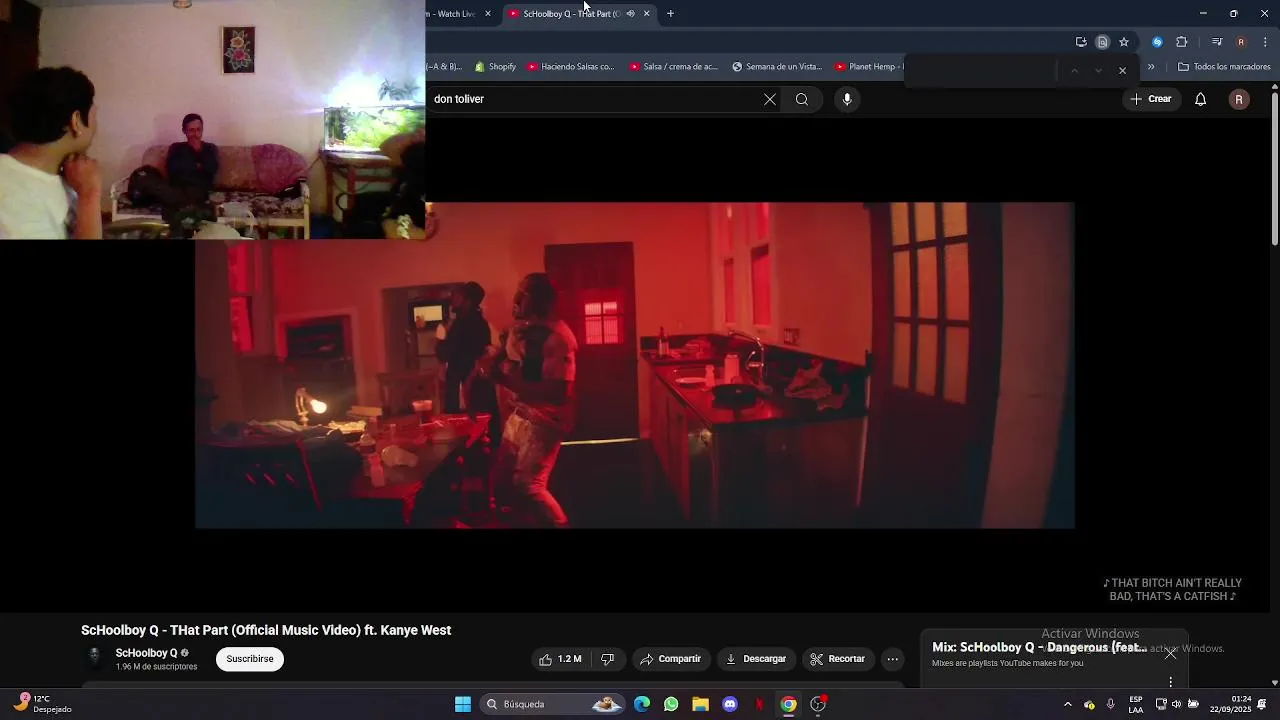This screenshot has height=720, width=1280.
Task: Open OBS Studio taskbar icon
Action: (x=818, y=704)
